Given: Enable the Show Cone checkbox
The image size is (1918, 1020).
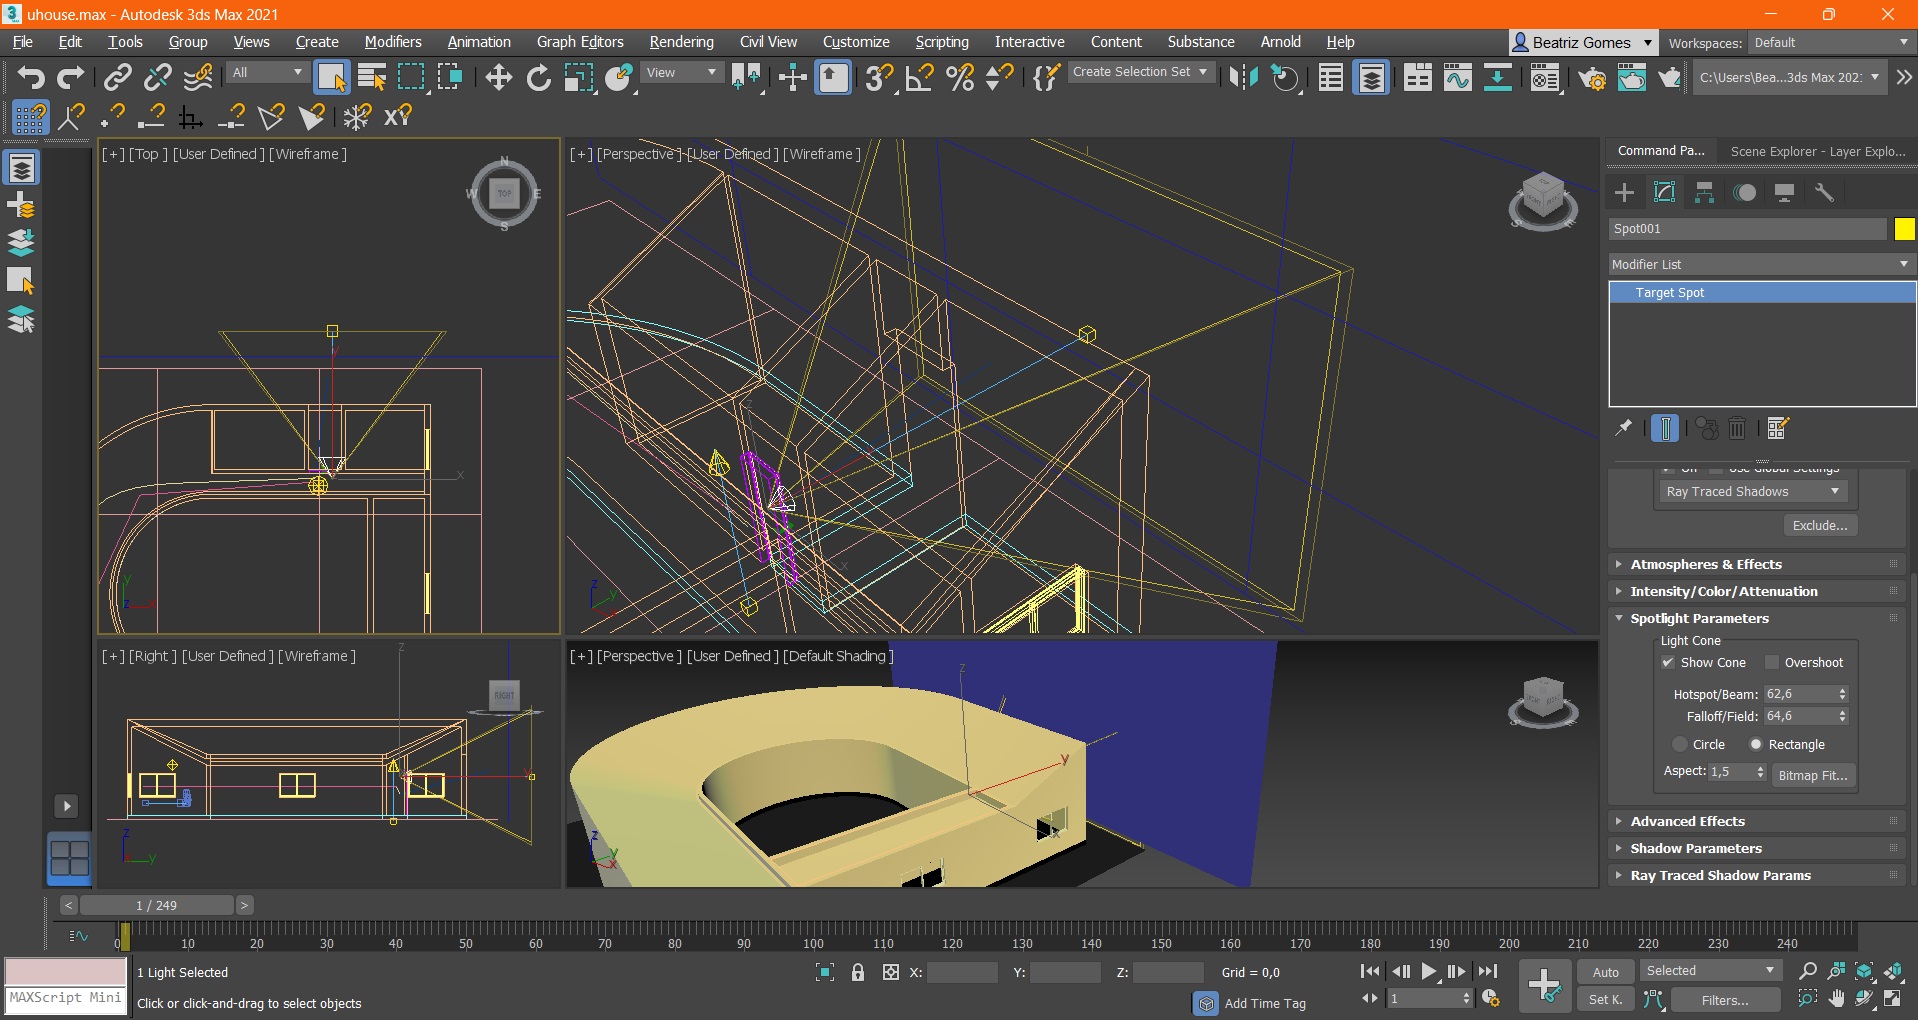Looking at the screenshot, I should 1668,662.
